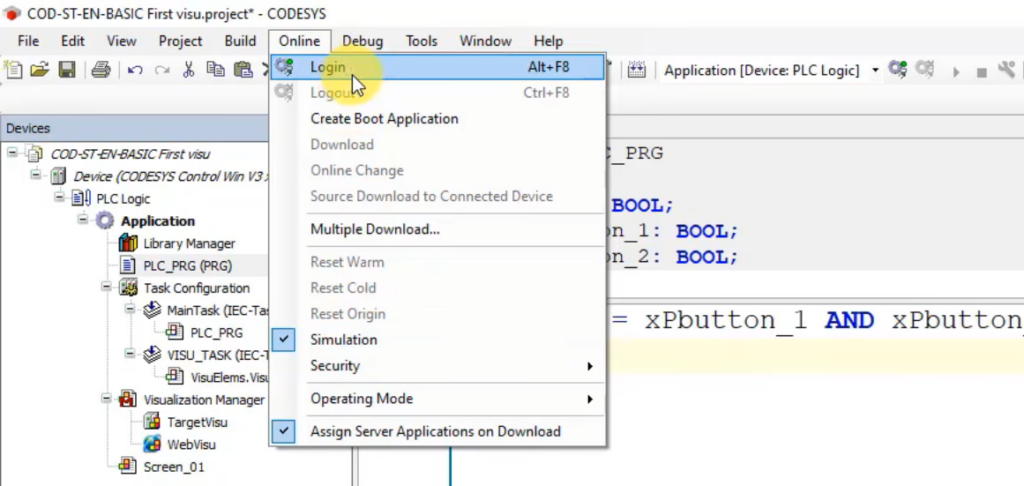Click the Cut scissors icon
Viewport: 1024px width, 486px height.
[x=188, y=70]
